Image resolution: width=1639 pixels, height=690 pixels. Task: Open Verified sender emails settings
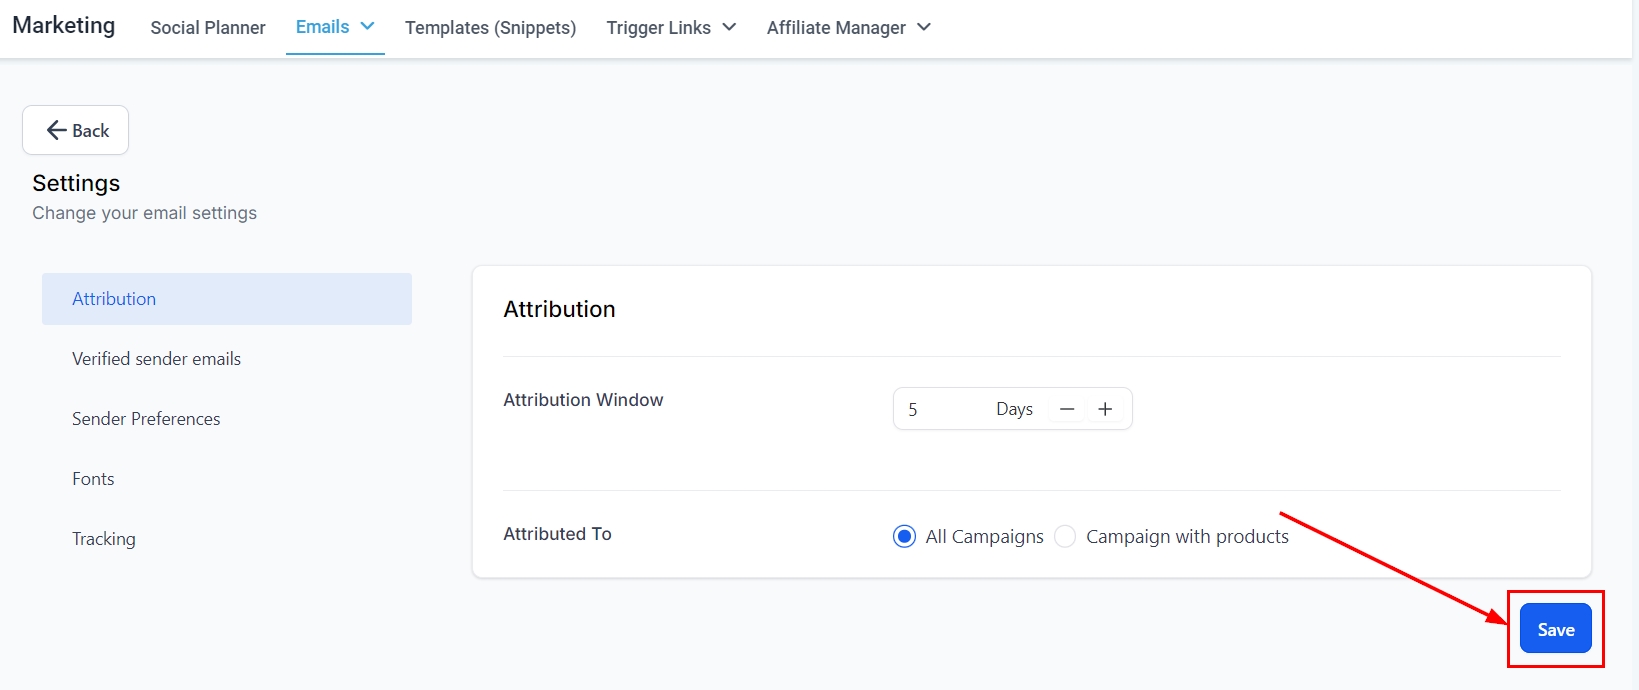click(x=156, y=359)
